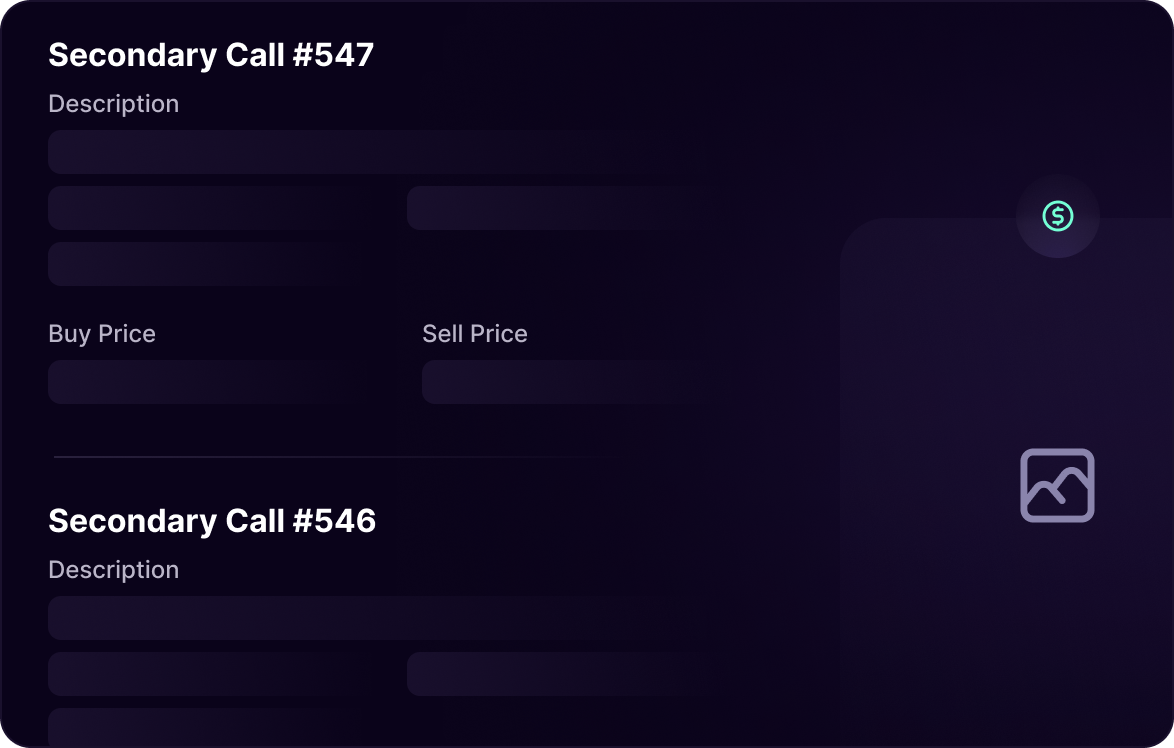Click the Buy Price input field

(200, 382)
